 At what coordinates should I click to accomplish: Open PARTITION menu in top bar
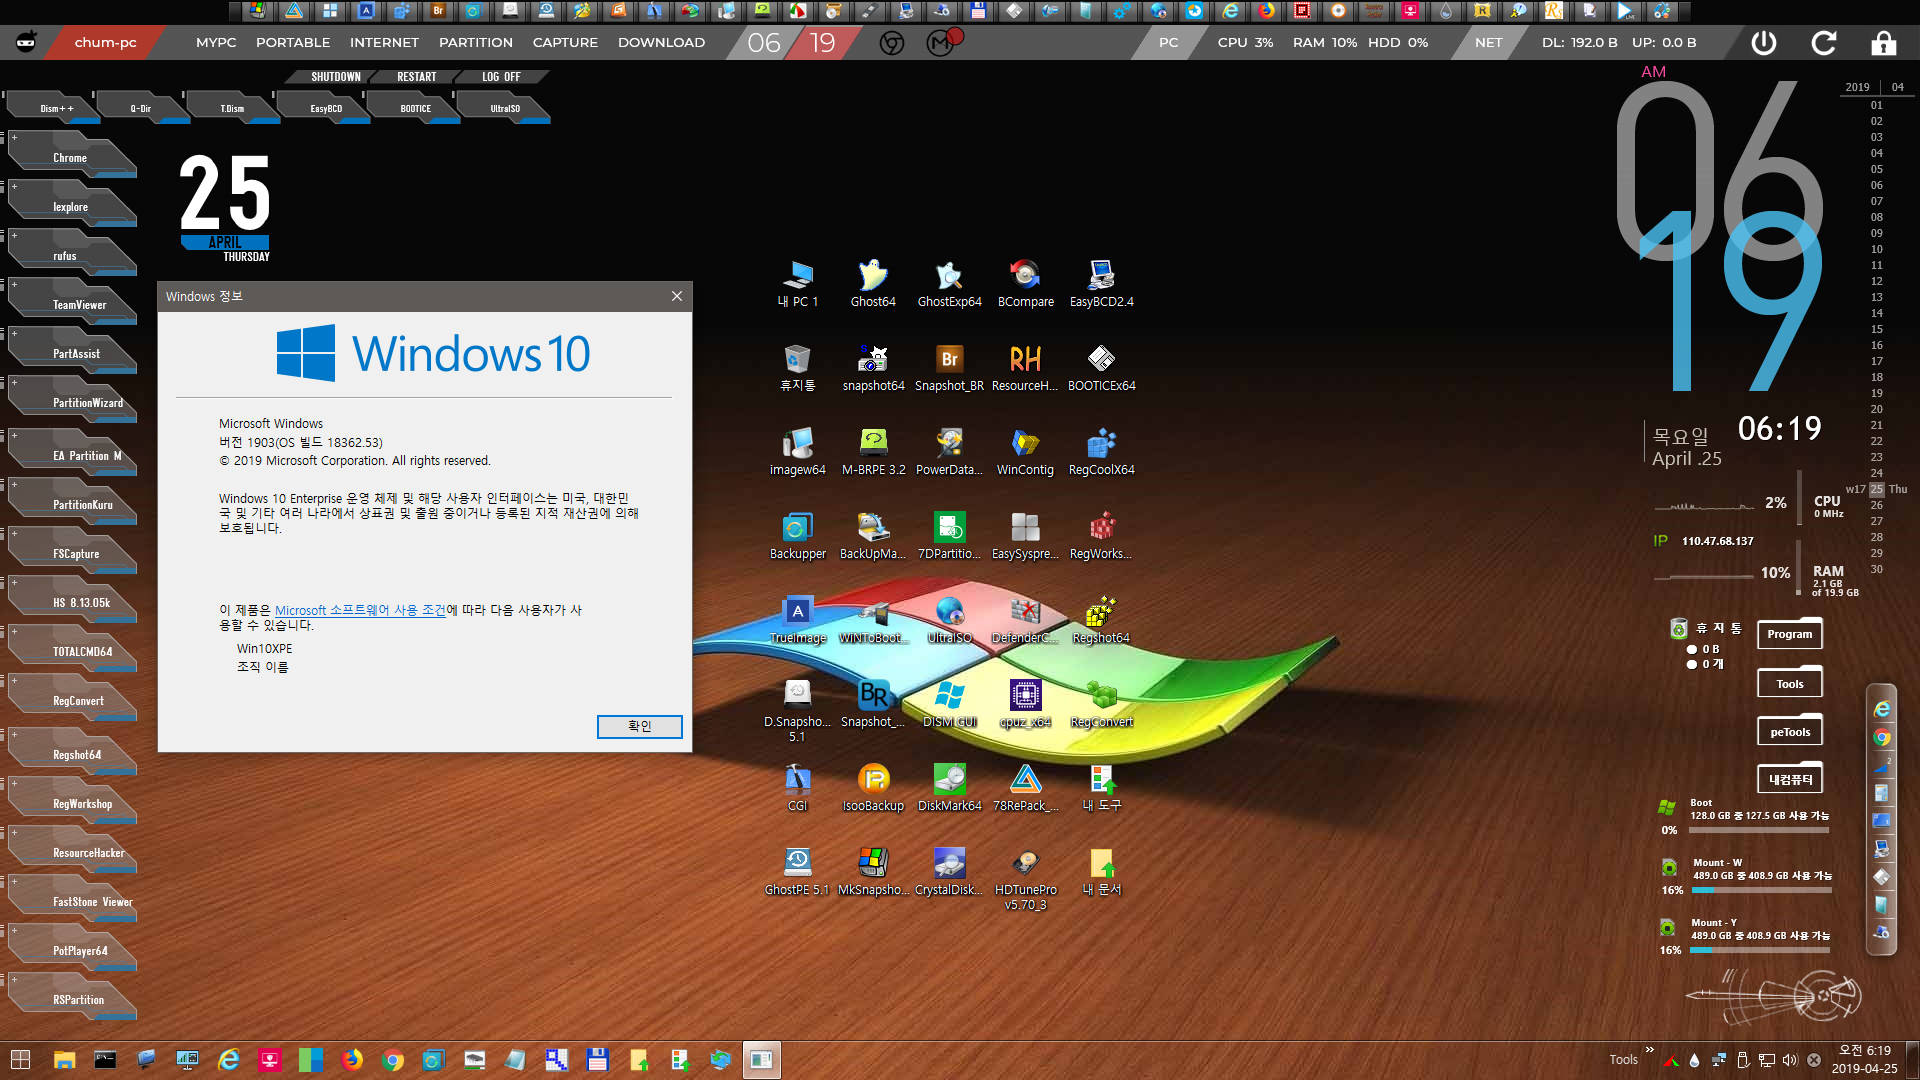click(476, 43)
